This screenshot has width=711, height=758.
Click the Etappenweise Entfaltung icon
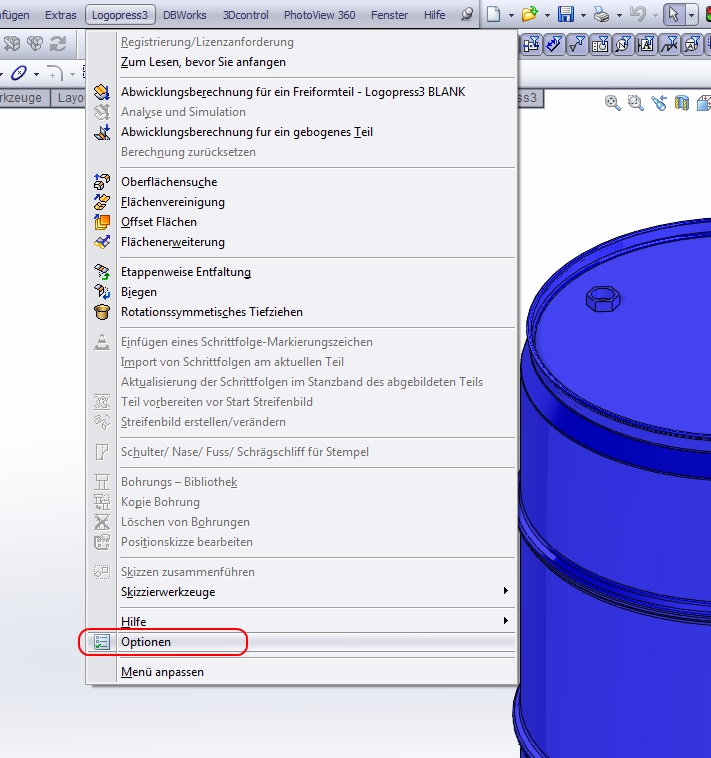(102, 272)
